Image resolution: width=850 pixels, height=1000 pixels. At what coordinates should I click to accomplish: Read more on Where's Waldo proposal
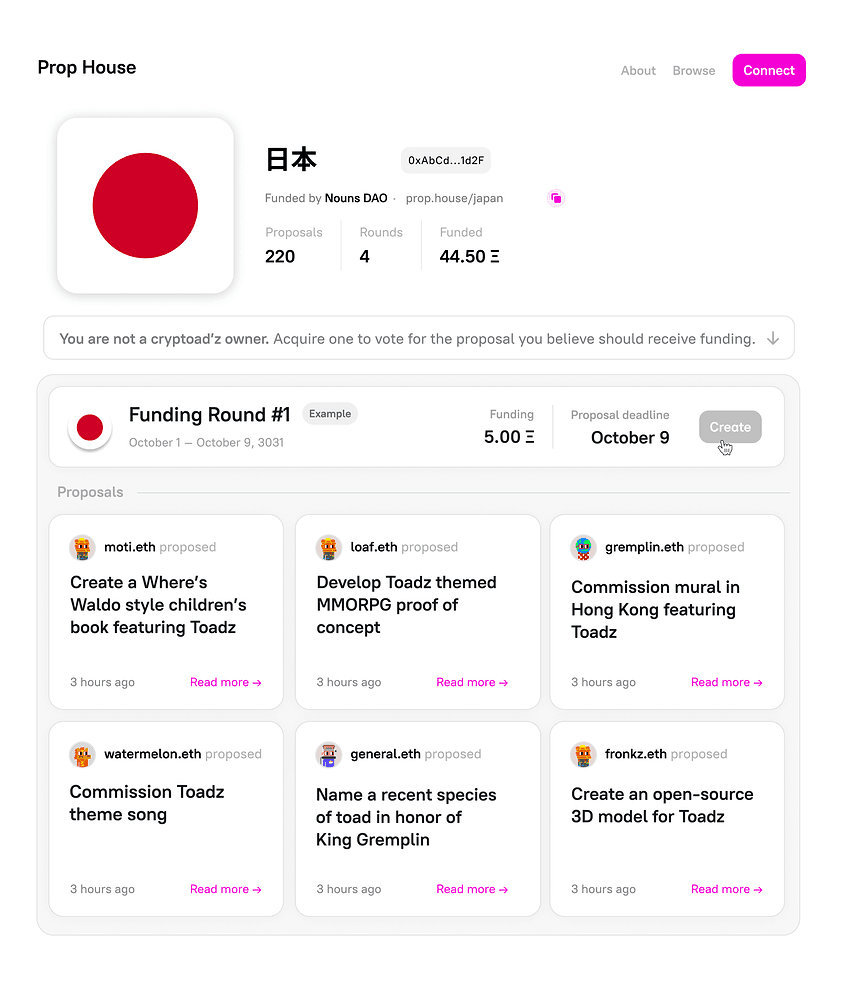226,682
